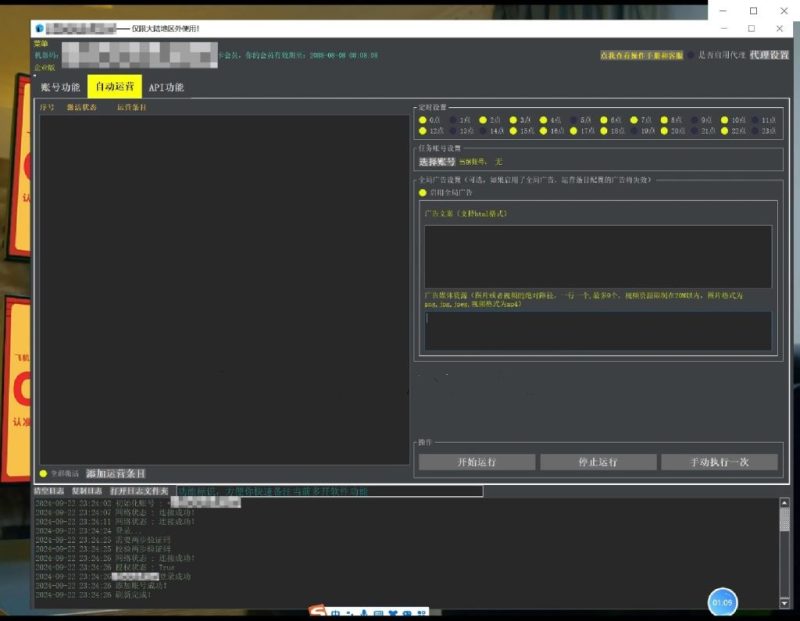Toggle the 12点 schedule option
Screen dimensions: 800x621
coord(423,131)
